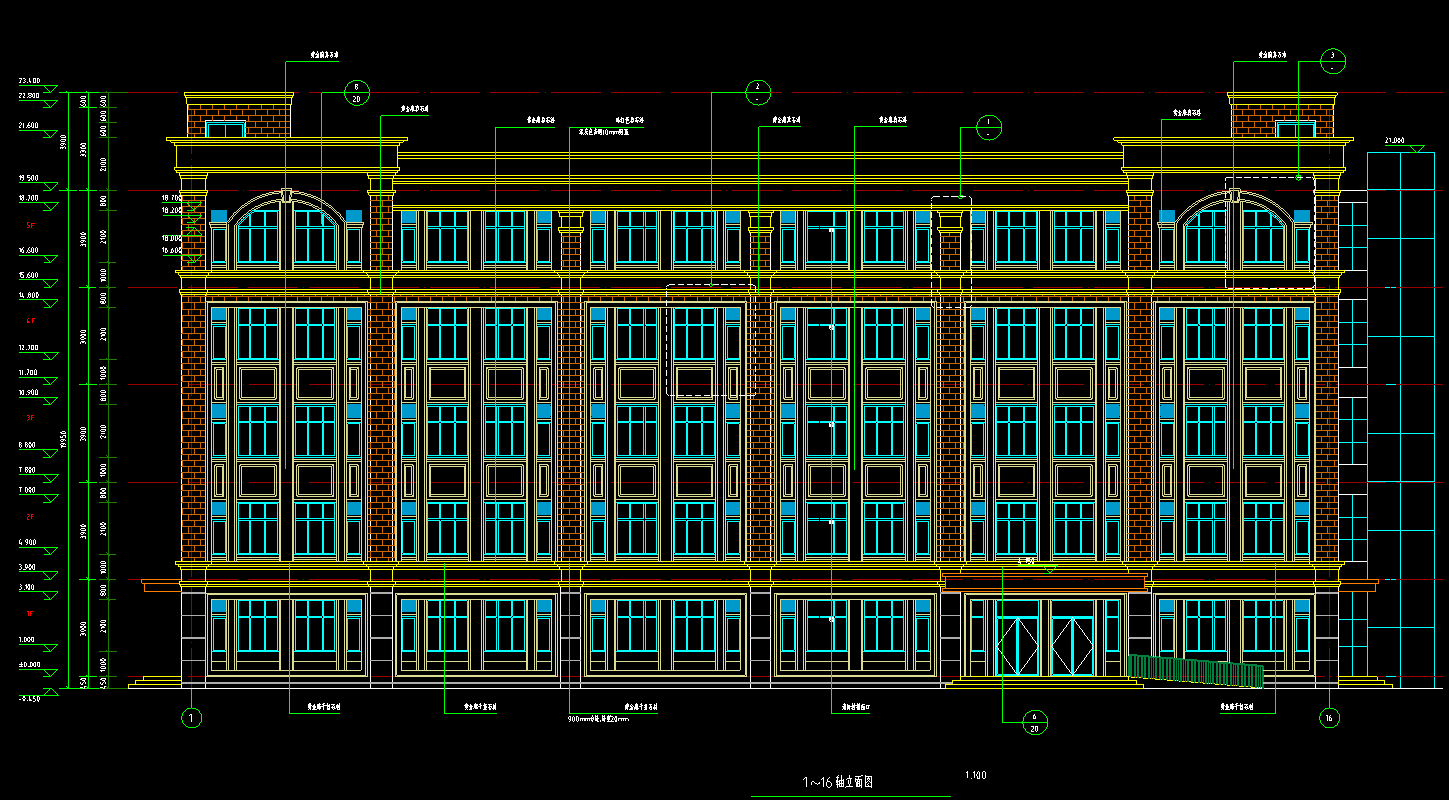Click the red 3F floor label
The image size is (1449, 800).
point(30,417)
